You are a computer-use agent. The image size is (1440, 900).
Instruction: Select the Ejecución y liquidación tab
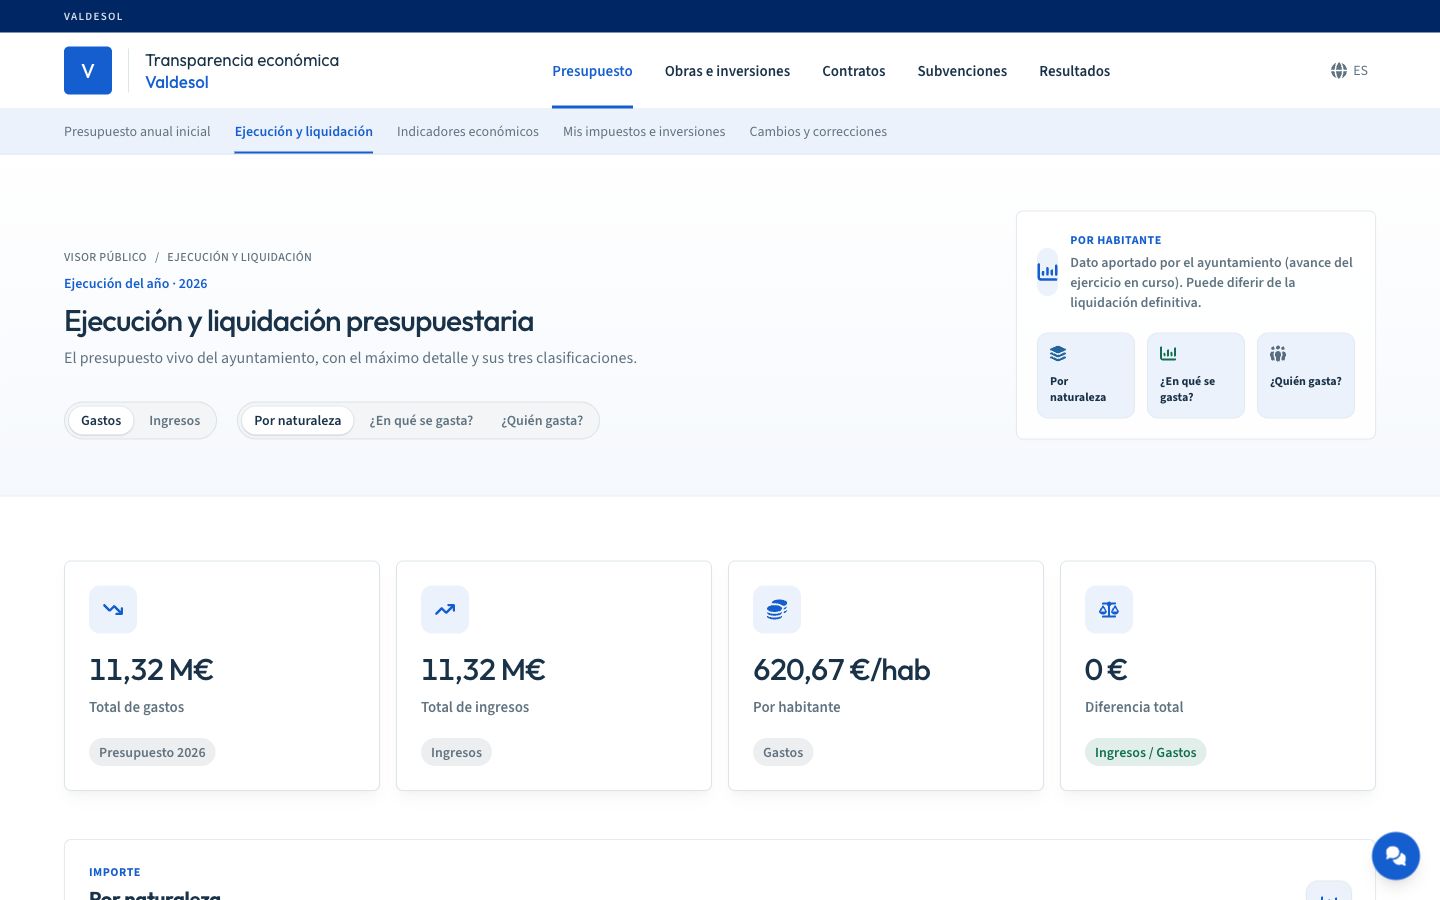[x=304, y=132]
